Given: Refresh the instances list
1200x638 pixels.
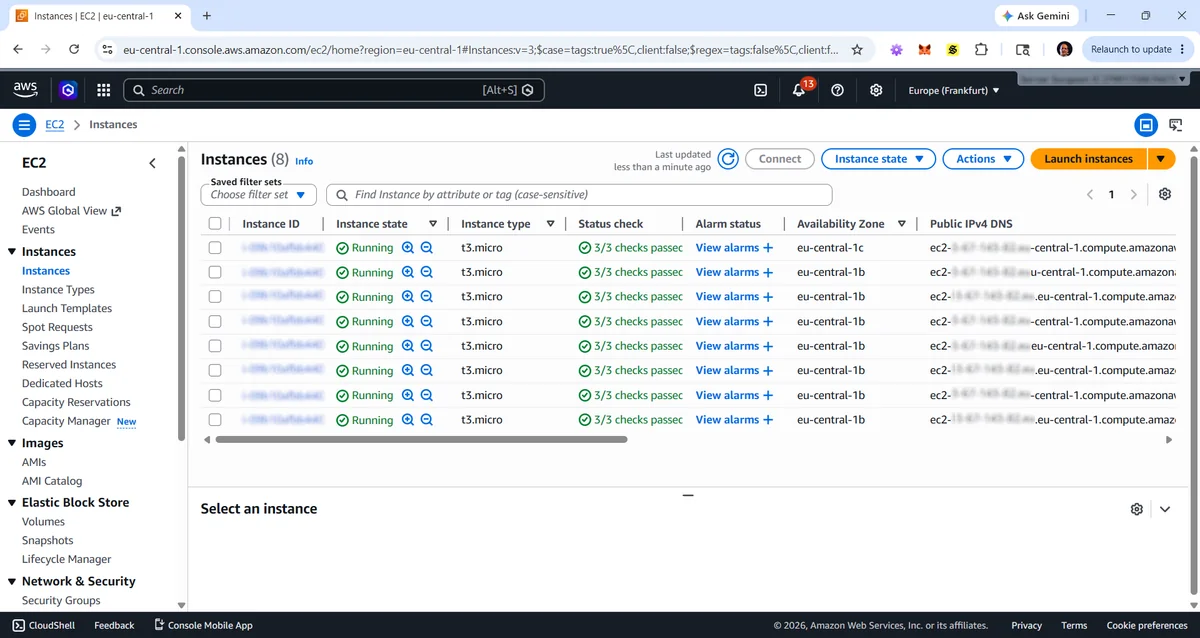Looking at the screenshot, I should 728,159.
